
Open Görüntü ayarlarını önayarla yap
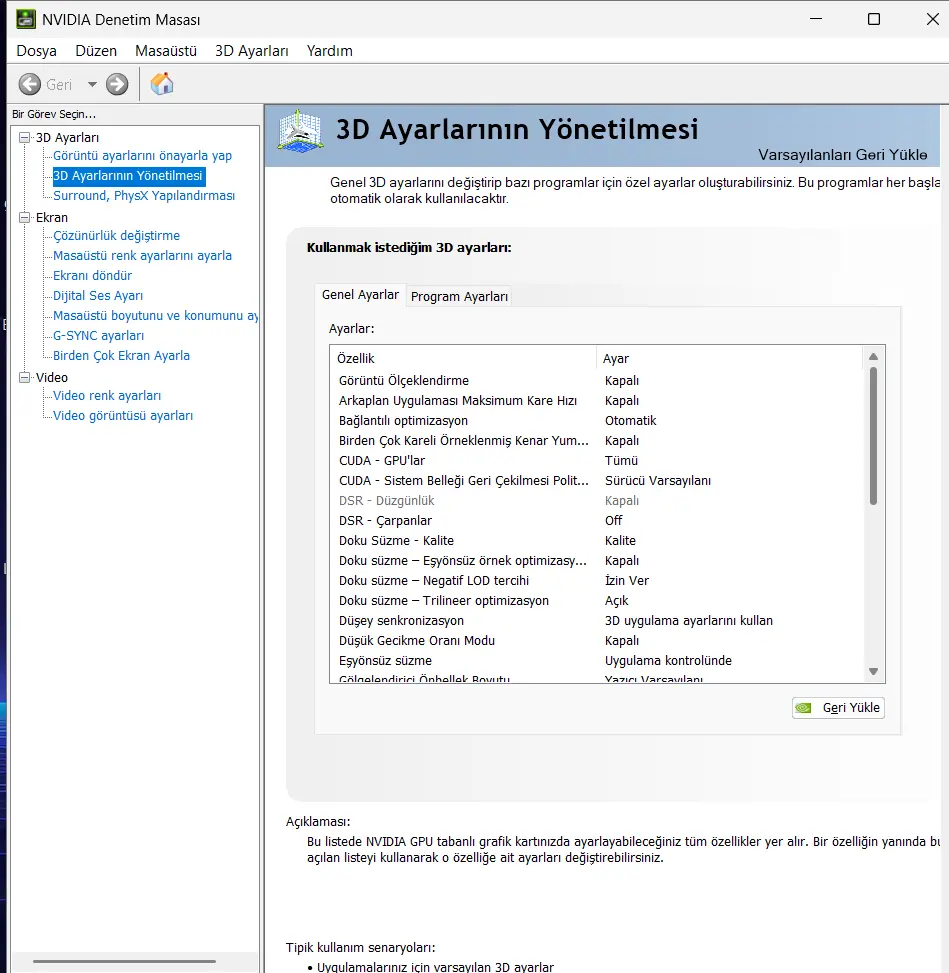coord(142,156)
